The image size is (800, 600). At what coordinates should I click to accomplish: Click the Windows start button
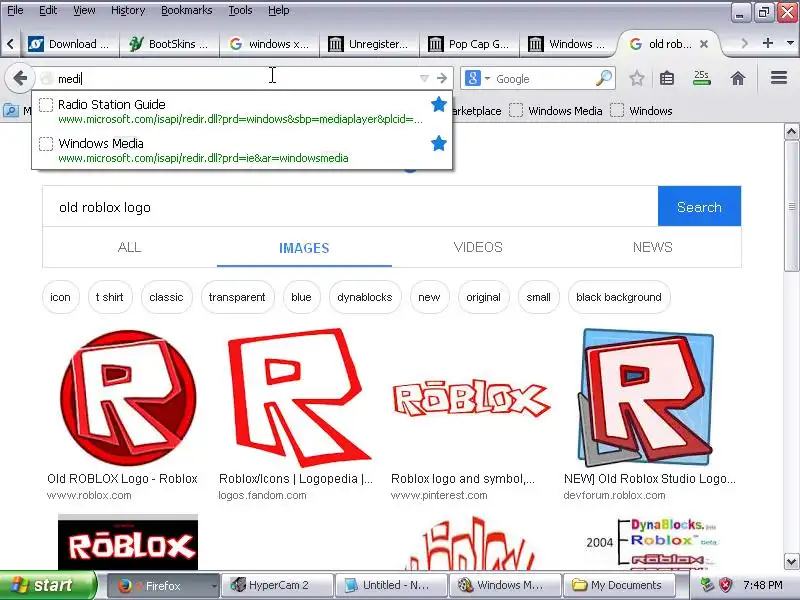[47, 585]
